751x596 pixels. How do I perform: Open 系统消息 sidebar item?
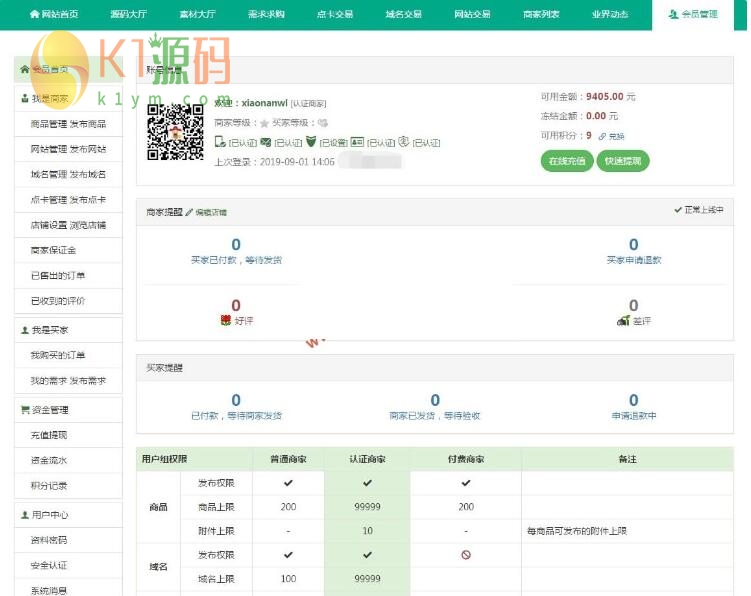click(x=49, y=591)
